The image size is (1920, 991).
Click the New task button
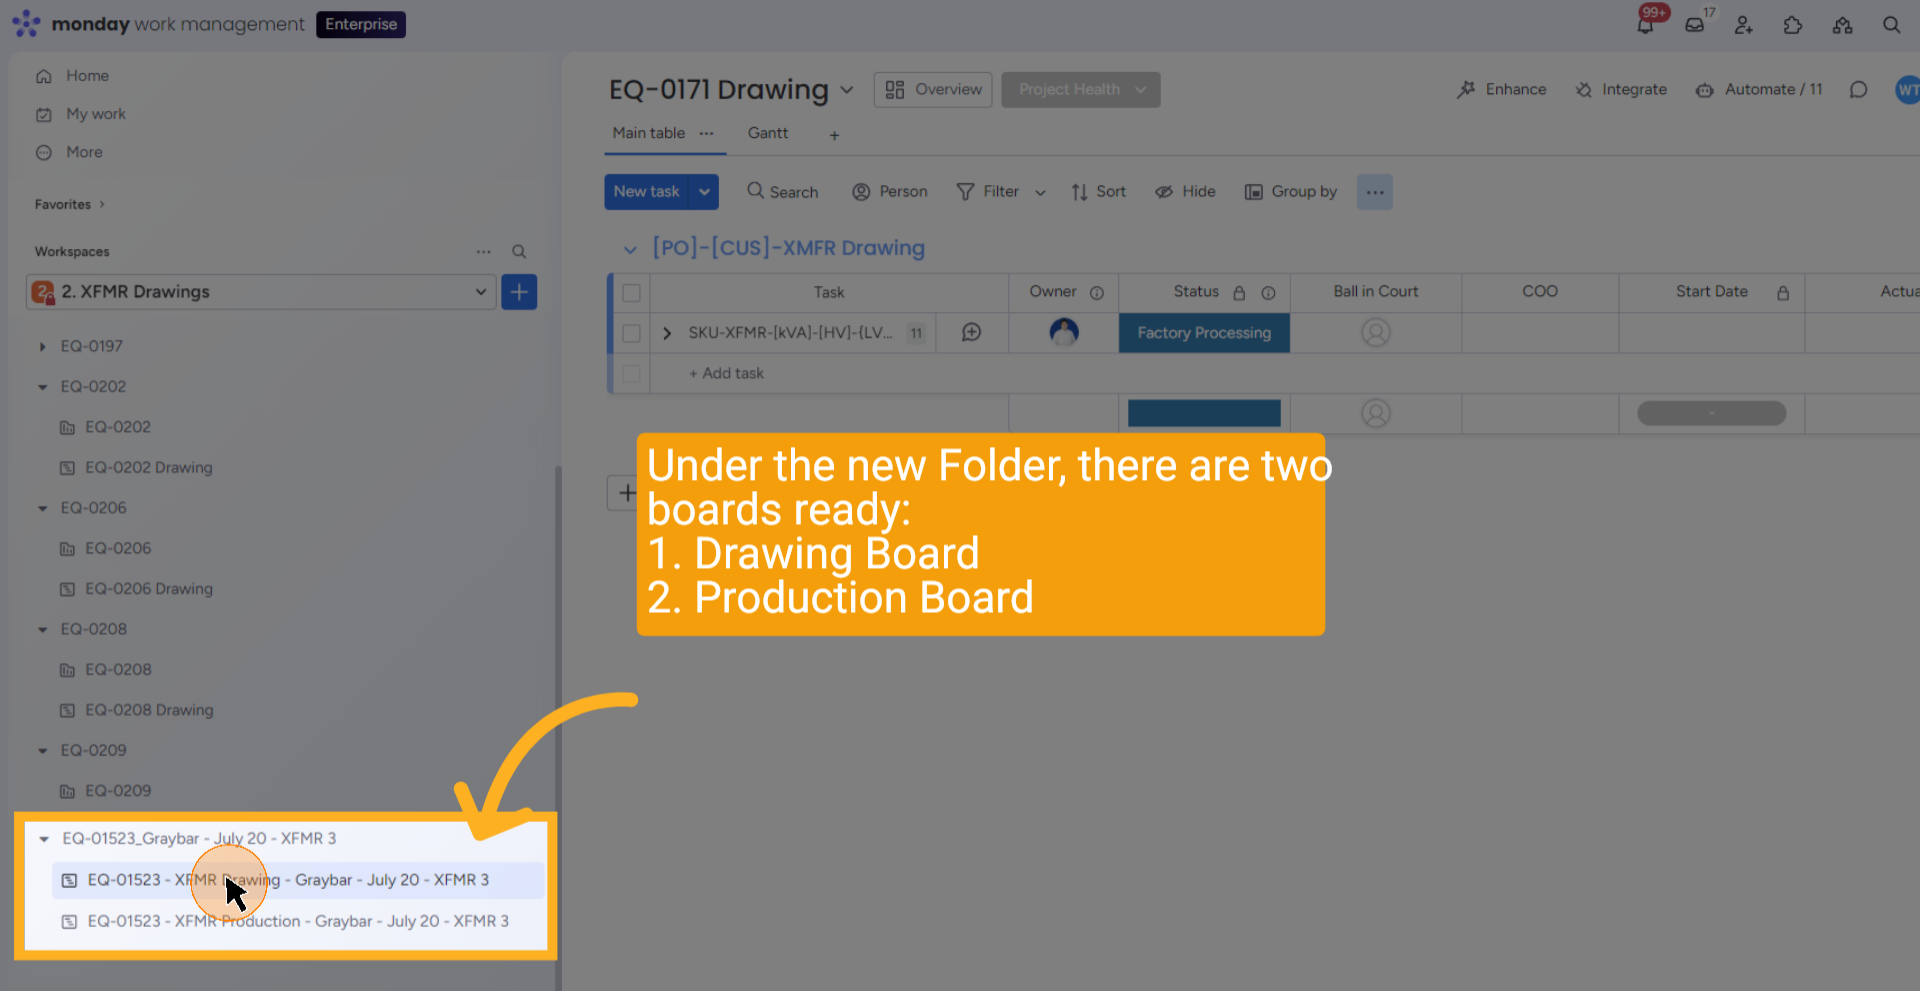647,192
